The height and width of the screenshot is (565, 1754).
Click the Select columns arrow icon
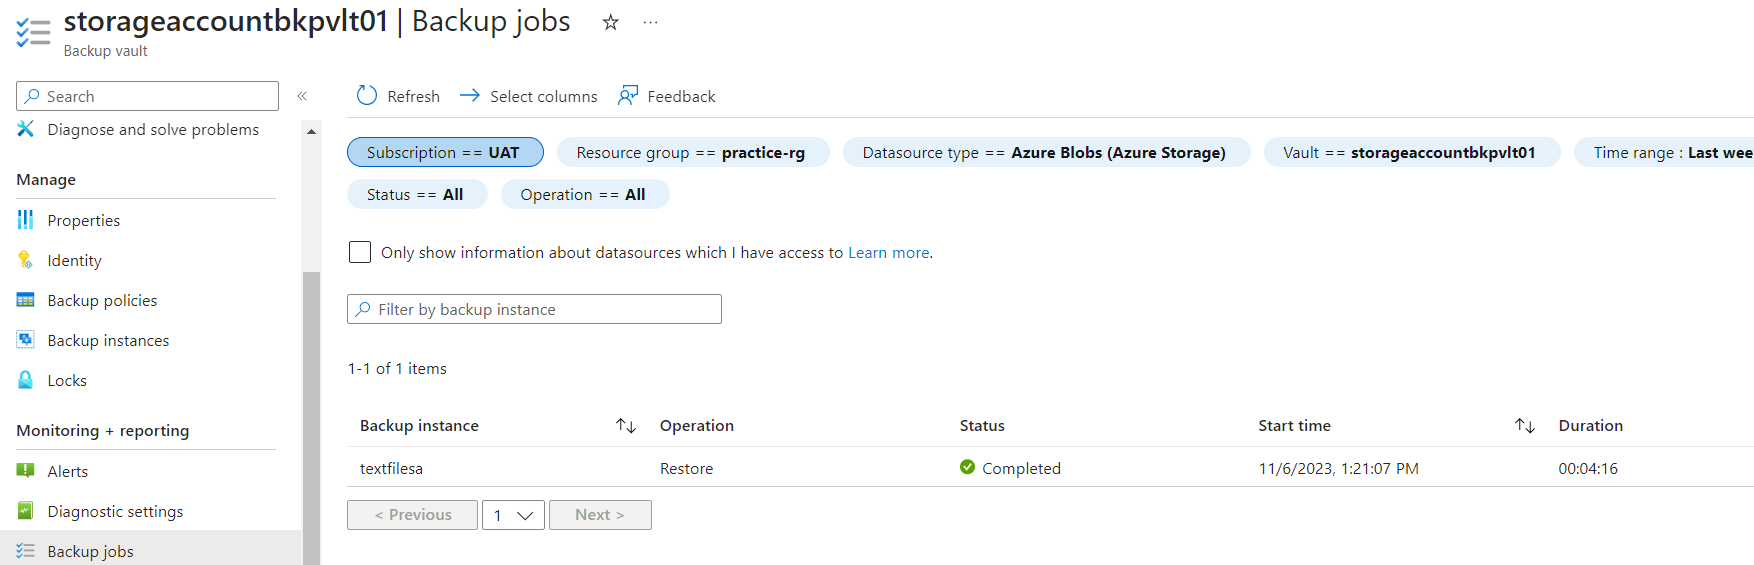click(469, 95)
